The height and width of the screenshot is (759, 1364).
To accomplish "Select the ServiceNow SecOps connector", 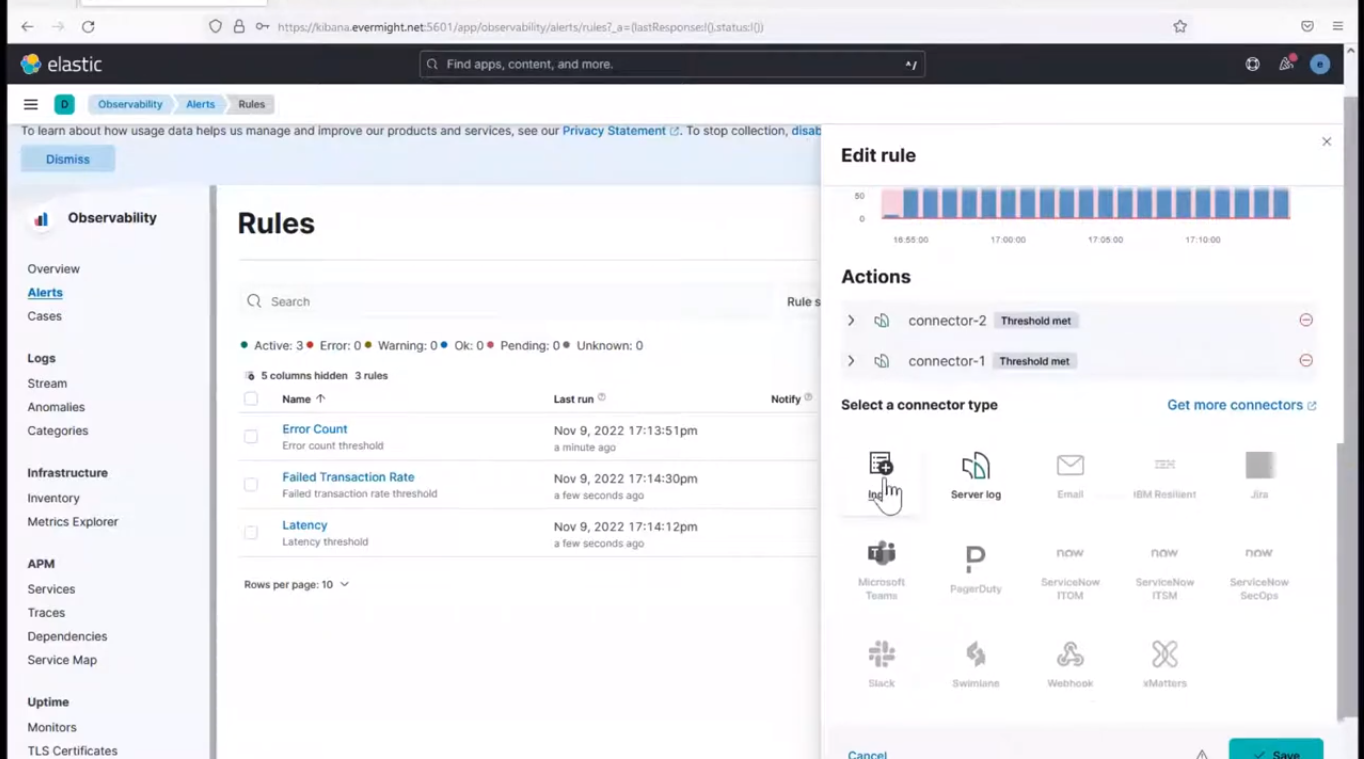I will [1259, 570].
